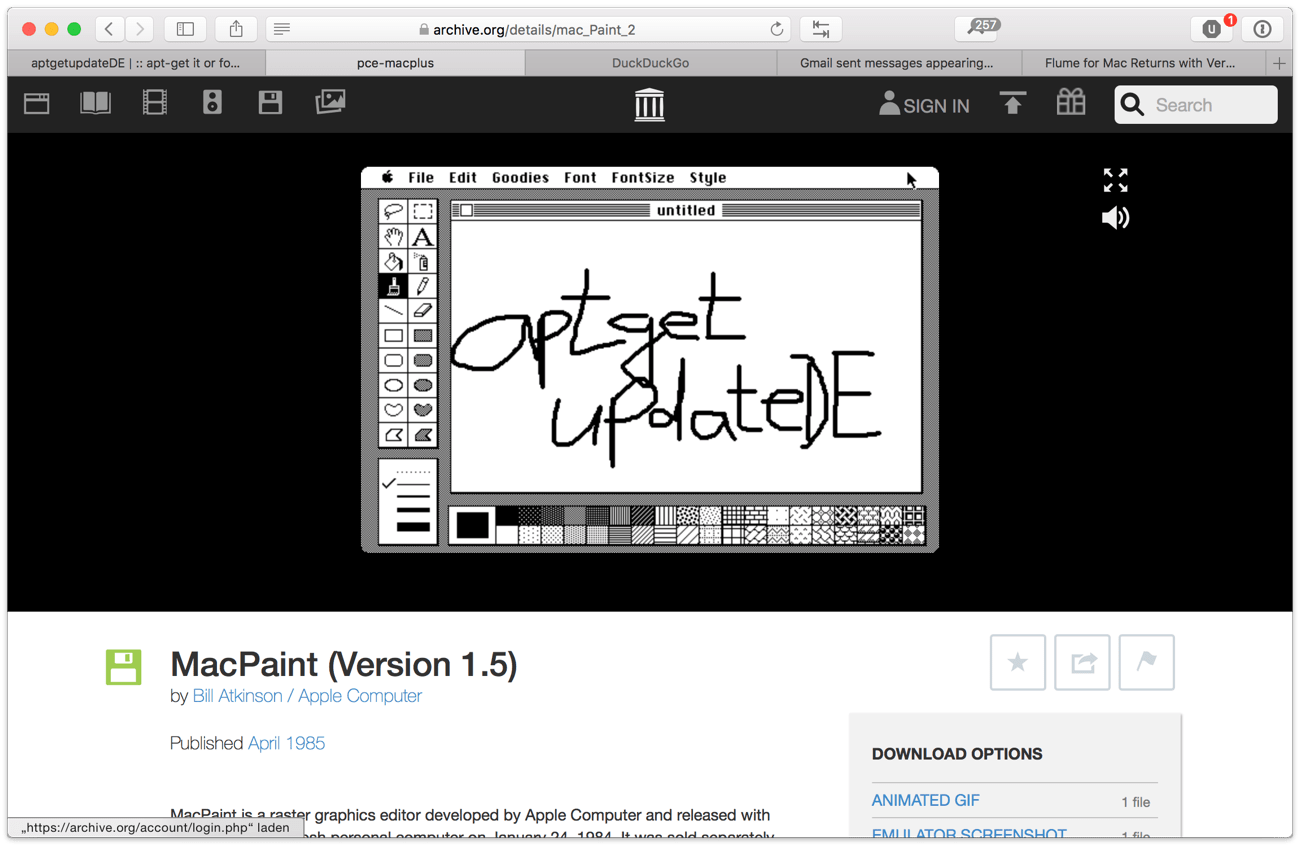
Task: Click the Donate gift icon
Action: click(x=1071, y=102)
